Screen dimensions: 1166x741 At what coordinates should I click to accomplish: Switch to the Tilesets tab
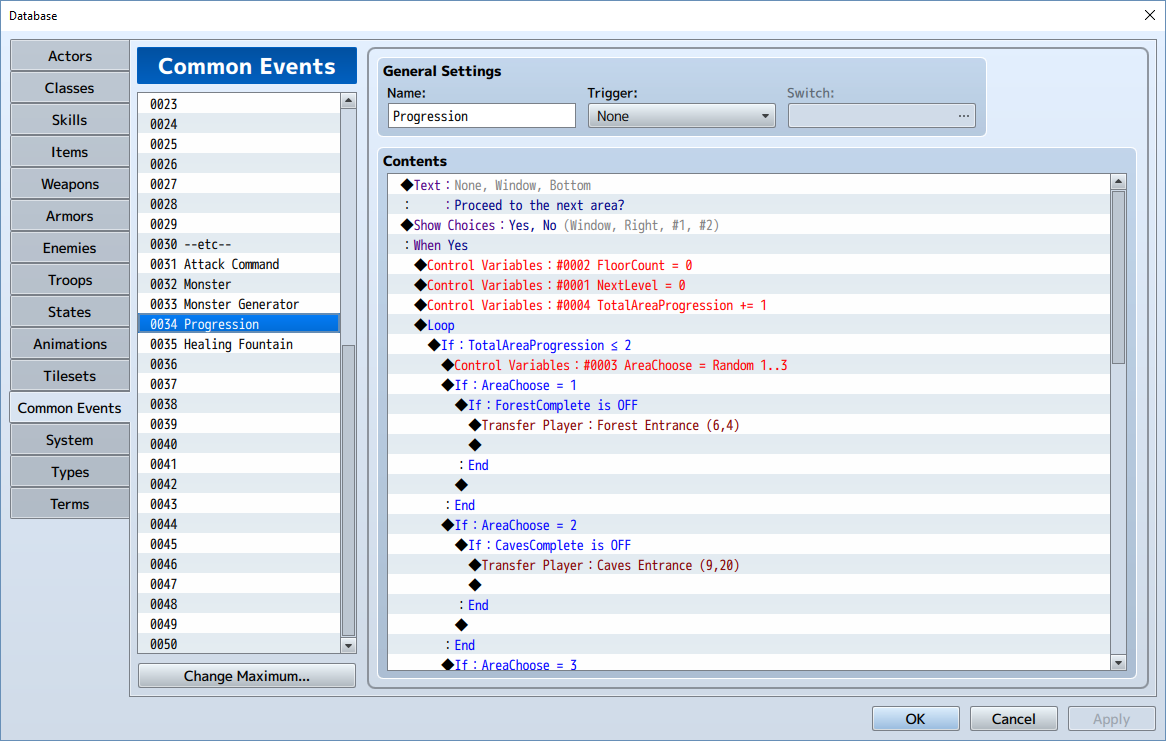pyautogui.click(x=70, y=376)
